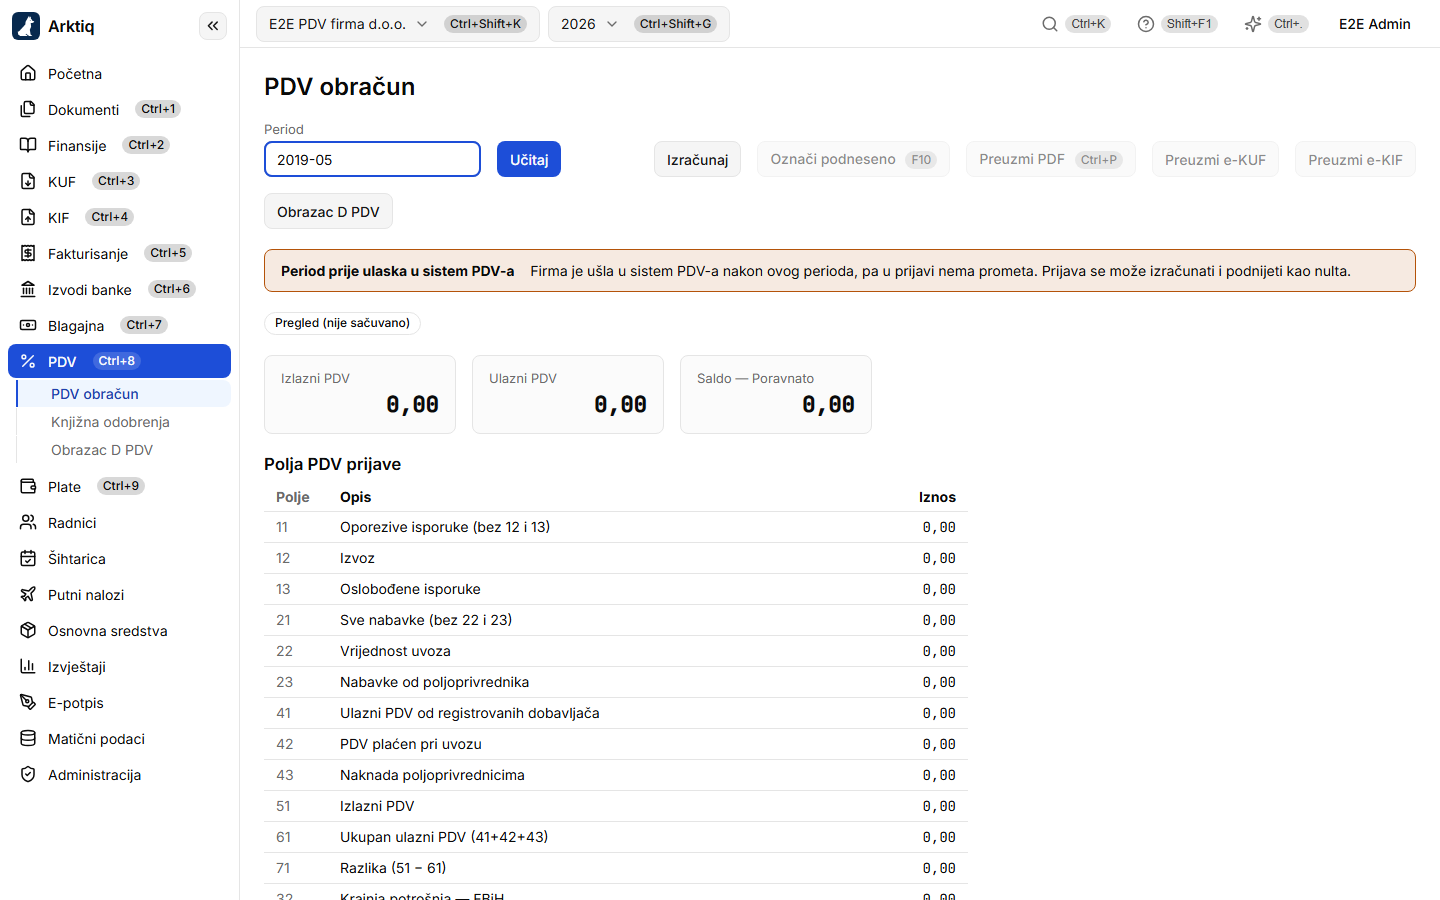Click the Osnovna sredstva box icon

(x=28, y=630)
